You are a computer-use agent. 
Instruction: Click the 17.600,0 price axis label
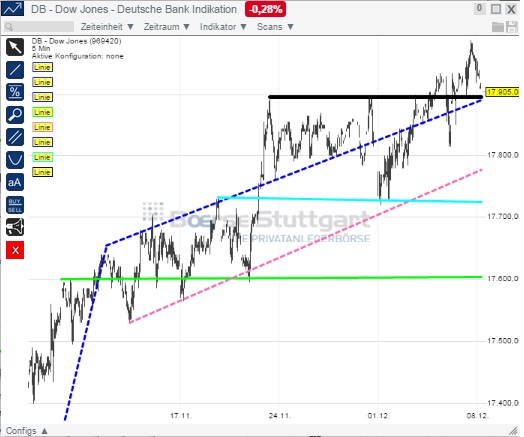point(503,279)
